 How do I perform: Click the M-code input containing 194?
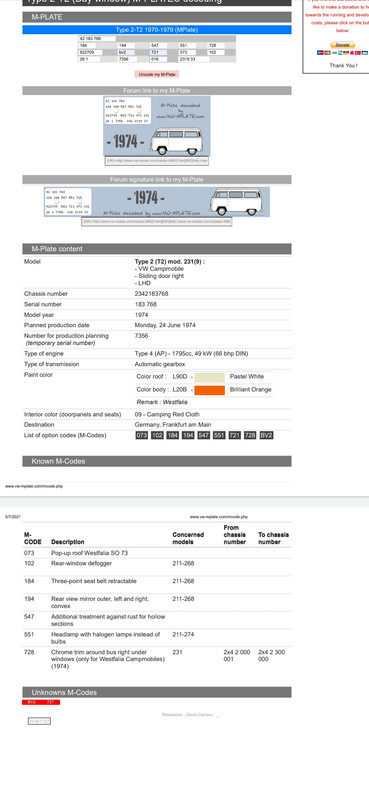[126, 46]
